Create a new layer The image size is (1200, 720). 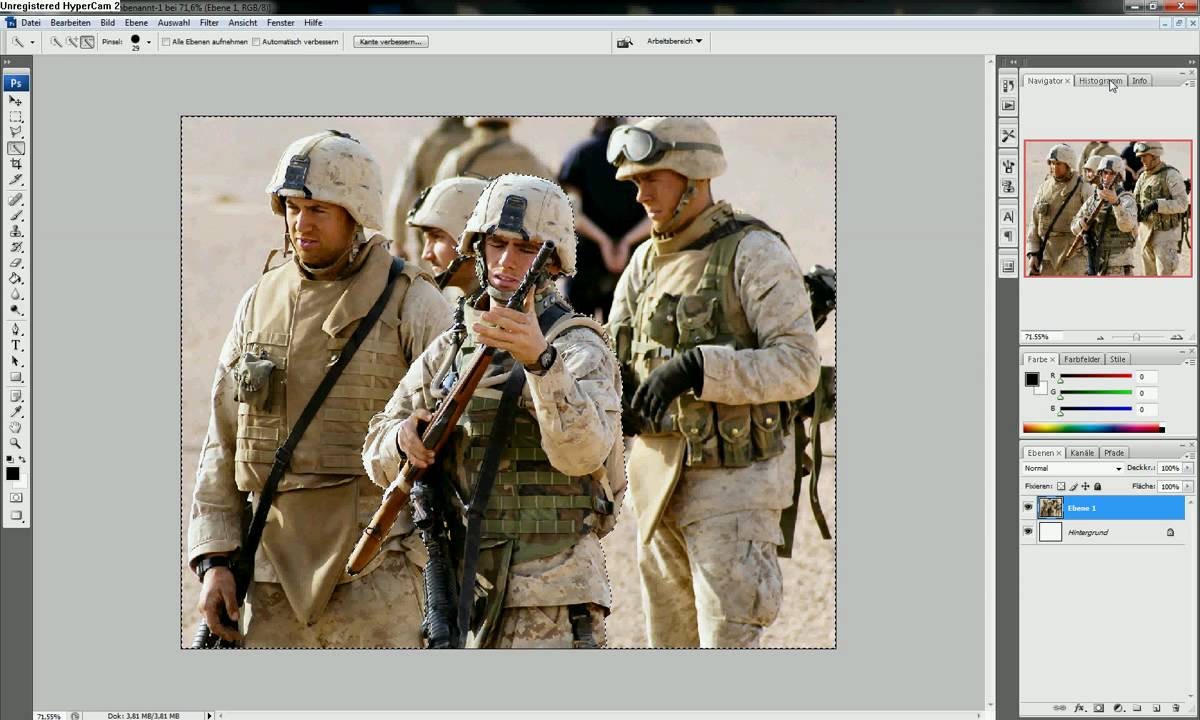click(1156, 708)
